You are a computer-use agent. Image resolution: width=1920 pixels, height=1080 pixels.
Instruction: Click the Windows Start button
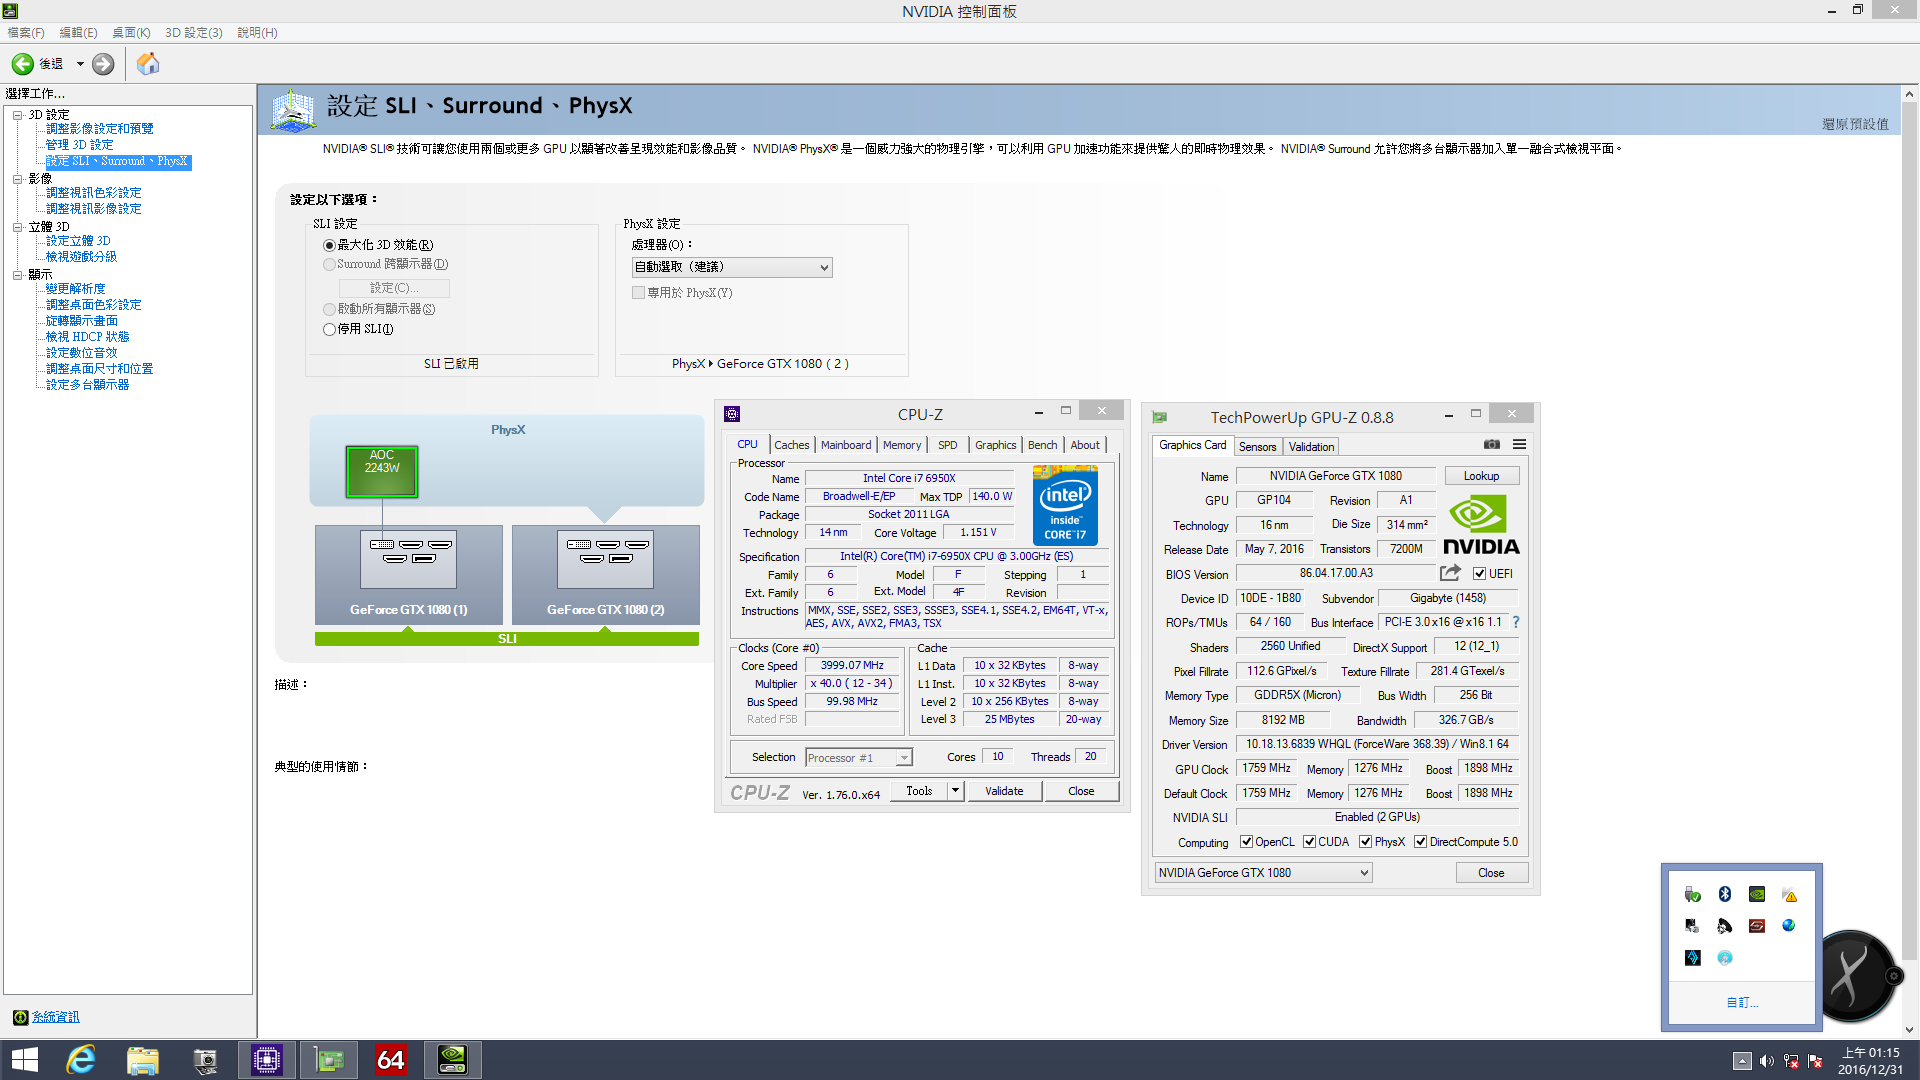click(25, 1060)
